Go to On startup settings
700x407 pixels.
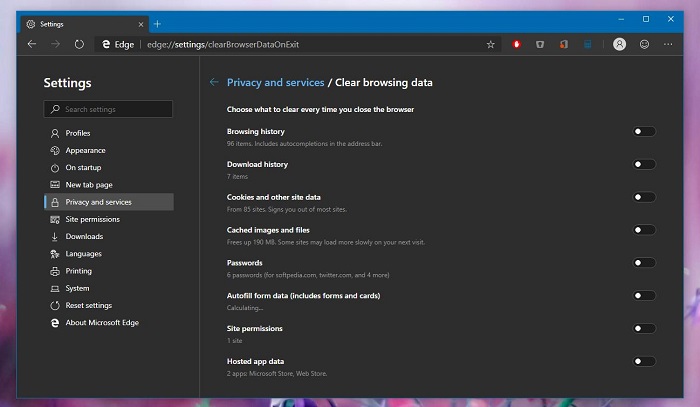coord(83,167)
